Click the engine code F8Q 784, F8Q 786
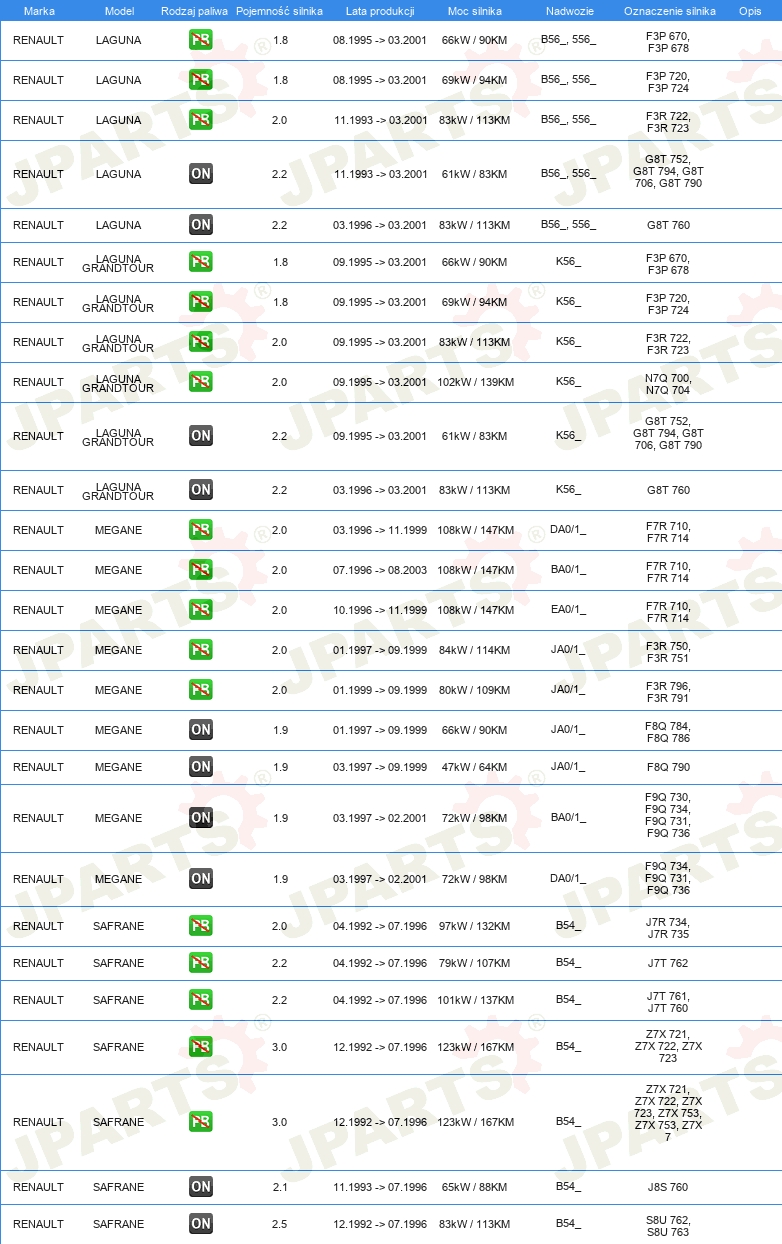 (668, 732)
